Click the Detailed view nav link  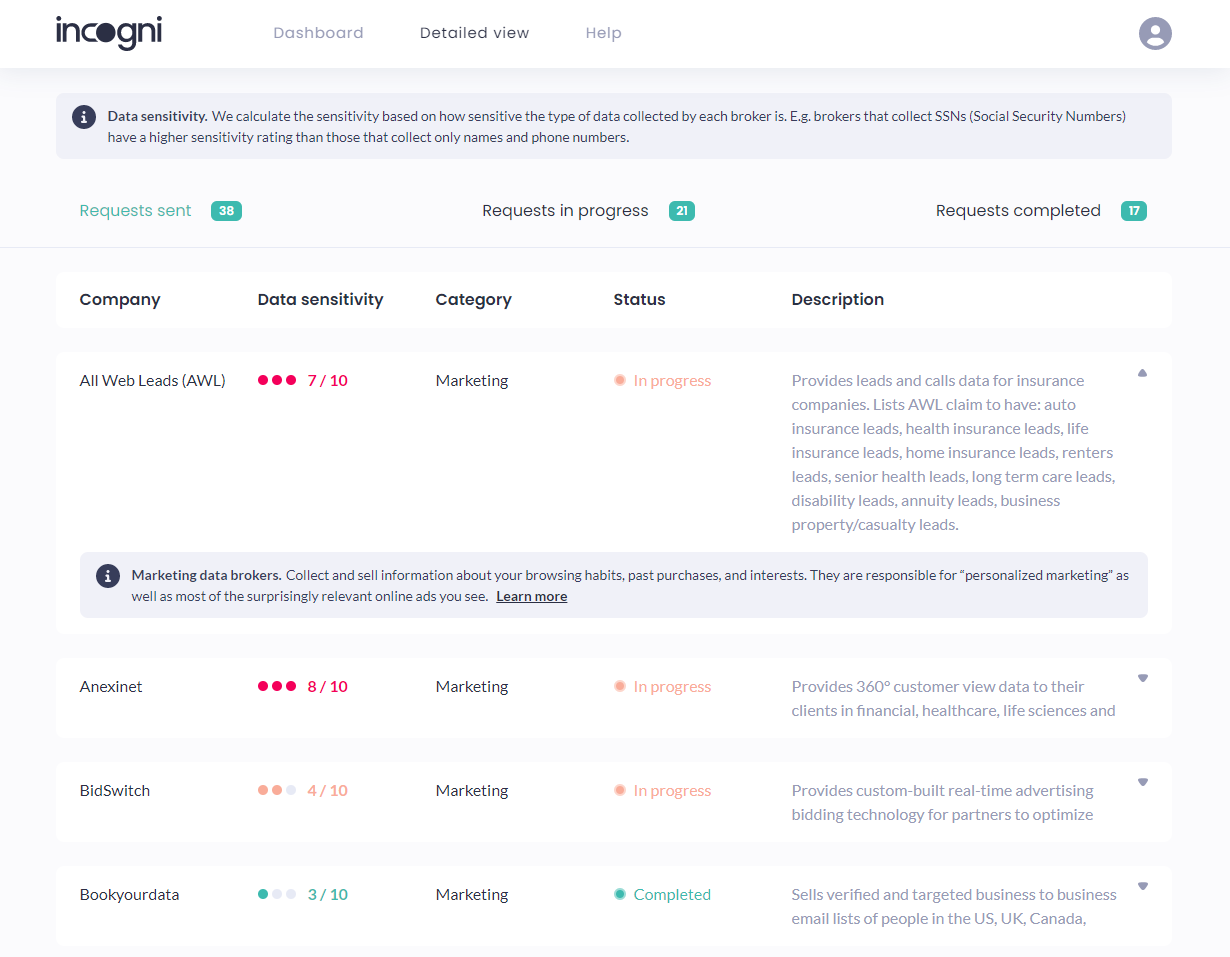[474, 33]
